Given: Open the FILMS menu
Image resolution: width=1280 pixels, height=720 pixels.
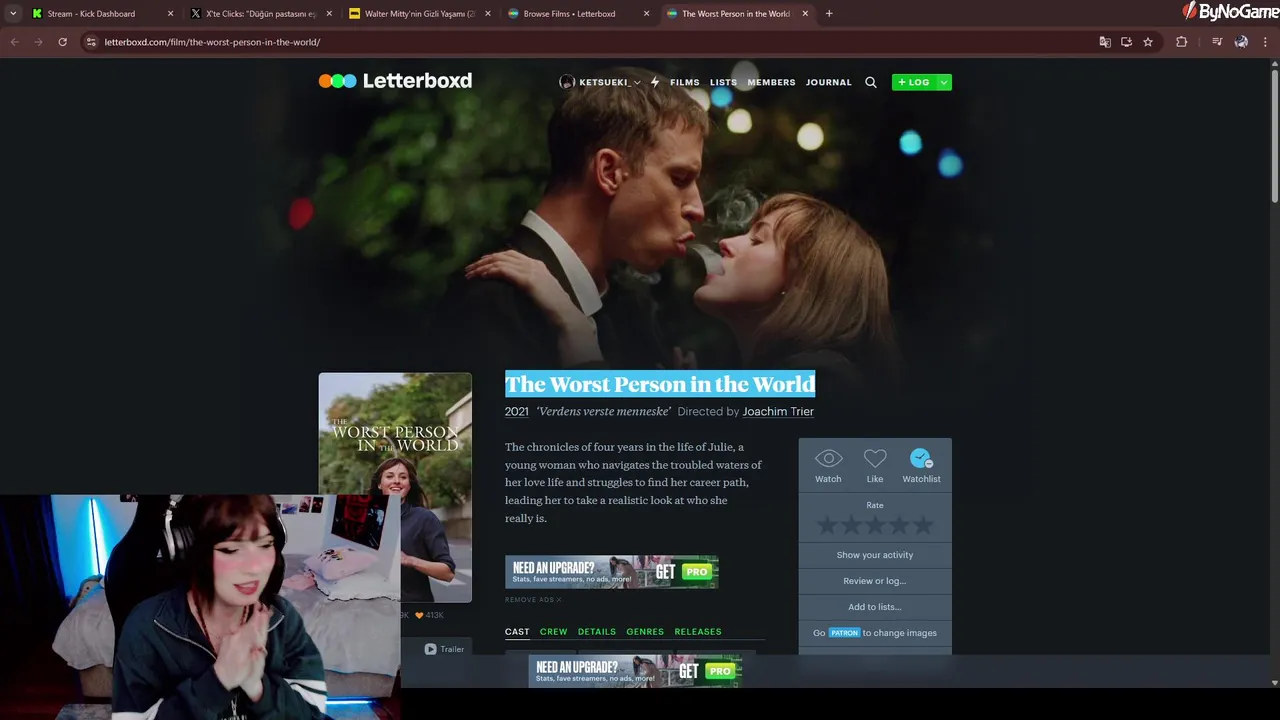Looking at the screenshot, I should 685,82.
